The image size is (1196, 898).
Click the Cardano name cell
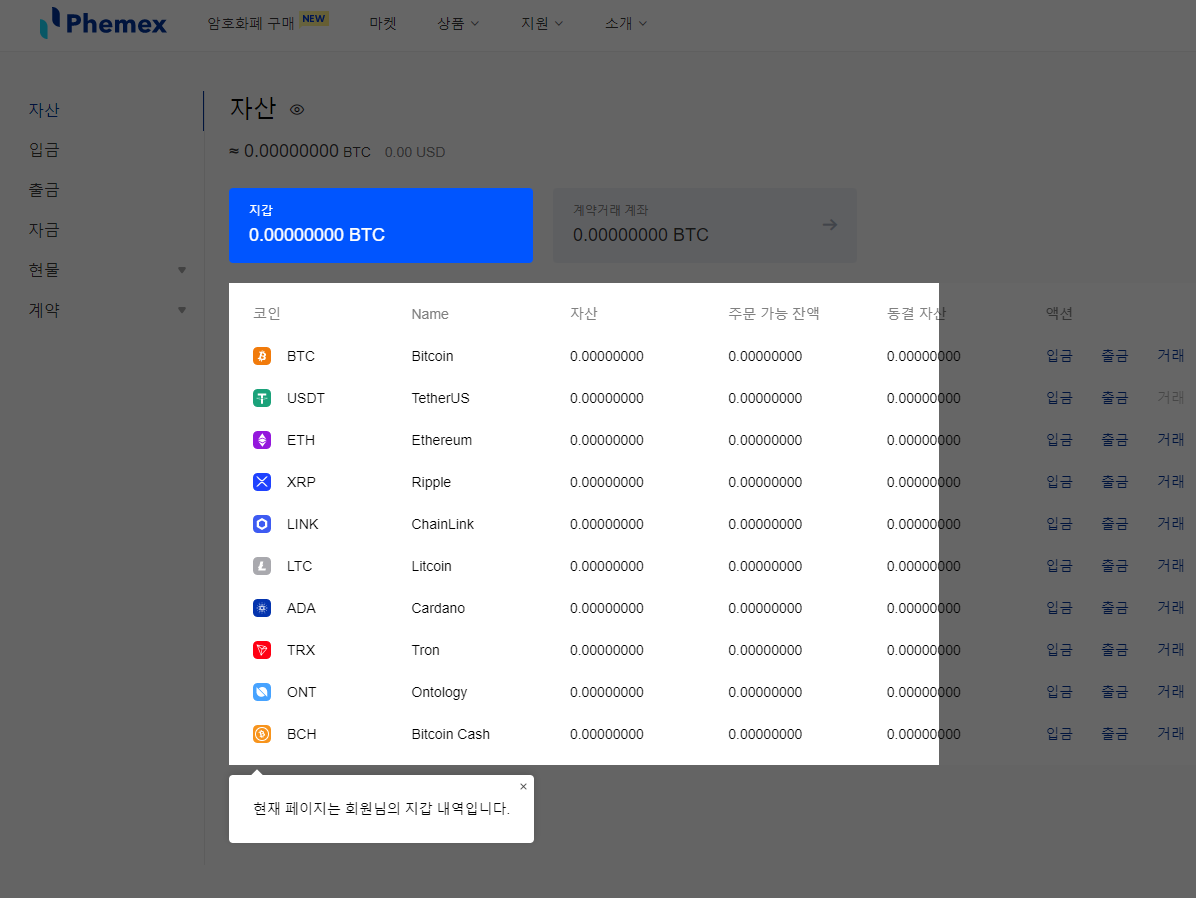point(439,608)
